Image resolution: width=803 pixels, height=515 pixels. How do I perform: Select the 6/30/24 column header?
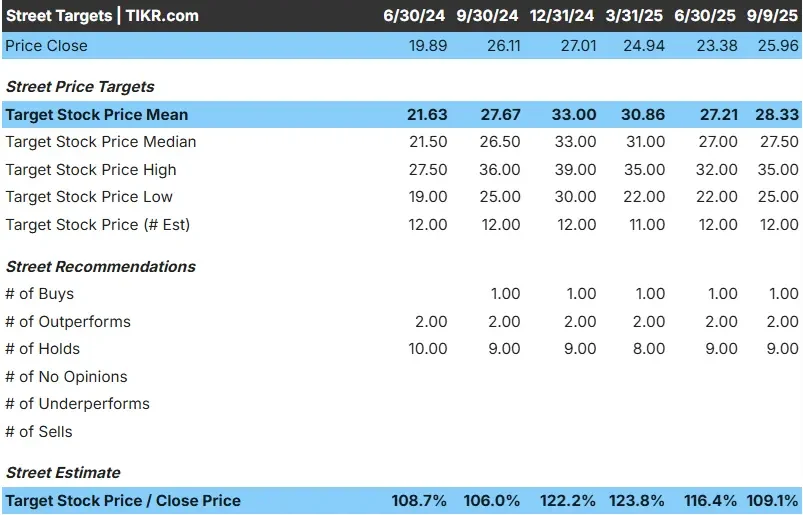point(414,16)
